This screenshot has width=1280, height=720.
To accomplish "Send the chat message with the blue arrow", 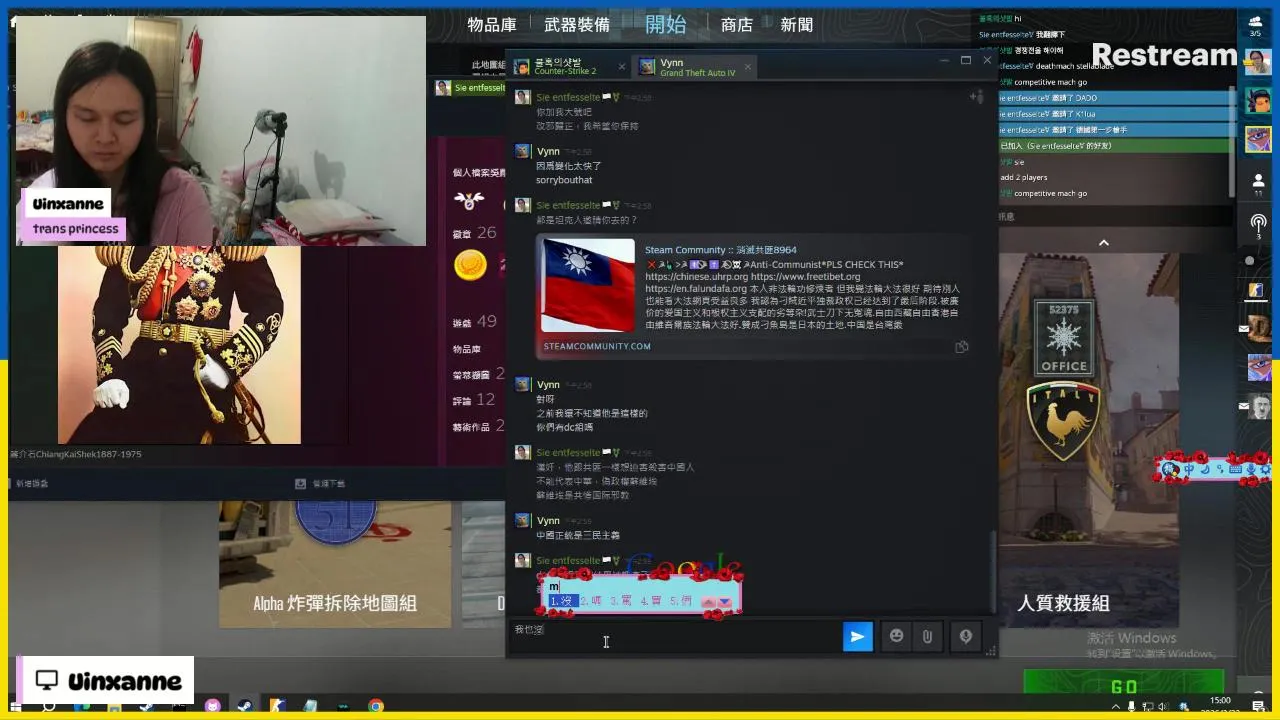I will pos(857,636).
